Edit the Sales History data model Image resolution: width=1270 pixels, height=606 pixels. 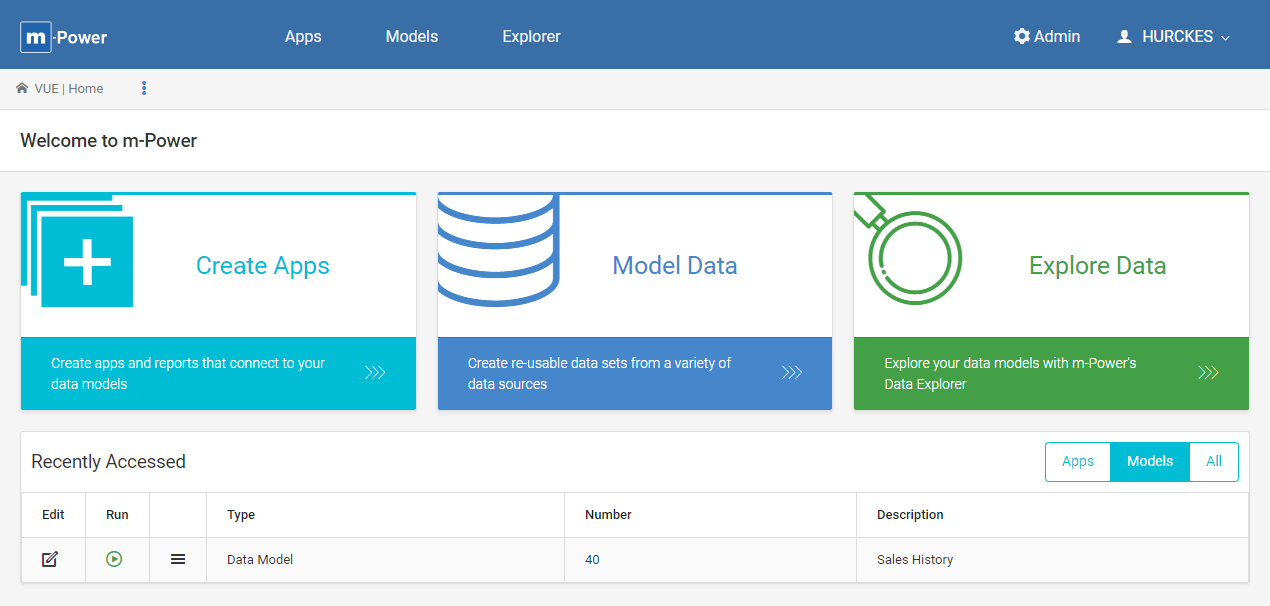(50, 559)
